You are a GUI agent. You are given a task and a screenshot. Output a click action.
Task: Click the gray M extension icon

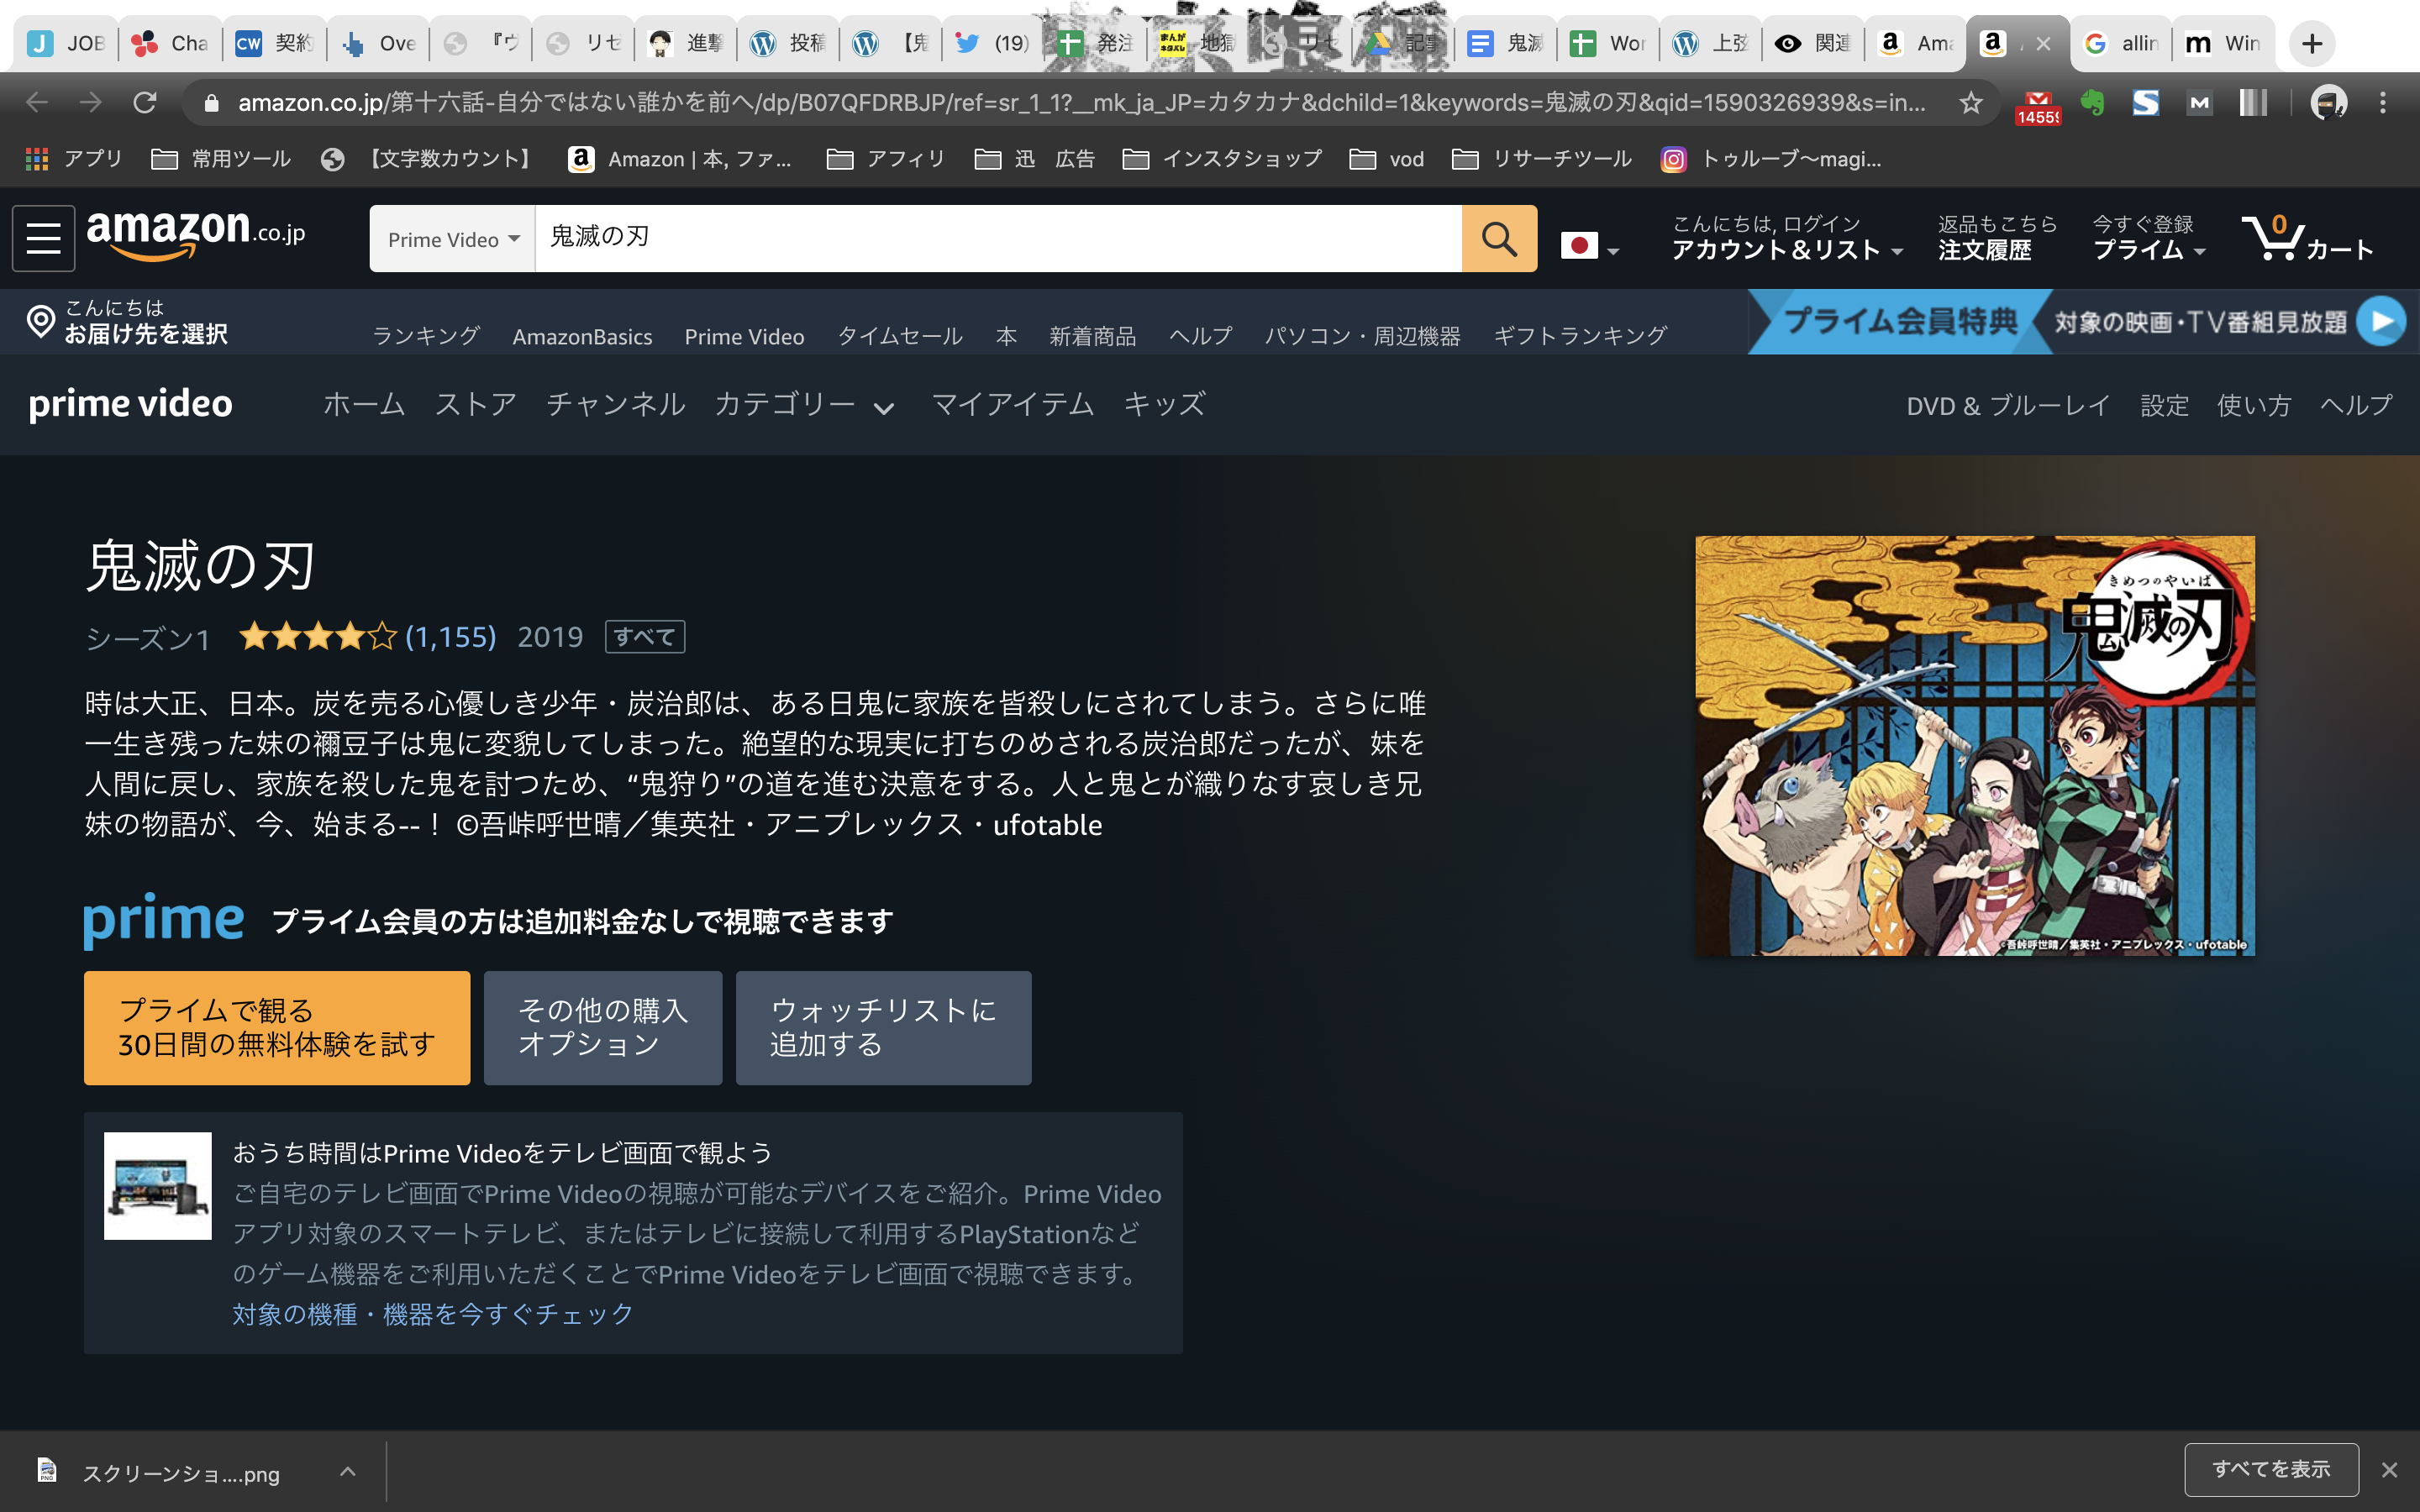[x=2199, y=102]
